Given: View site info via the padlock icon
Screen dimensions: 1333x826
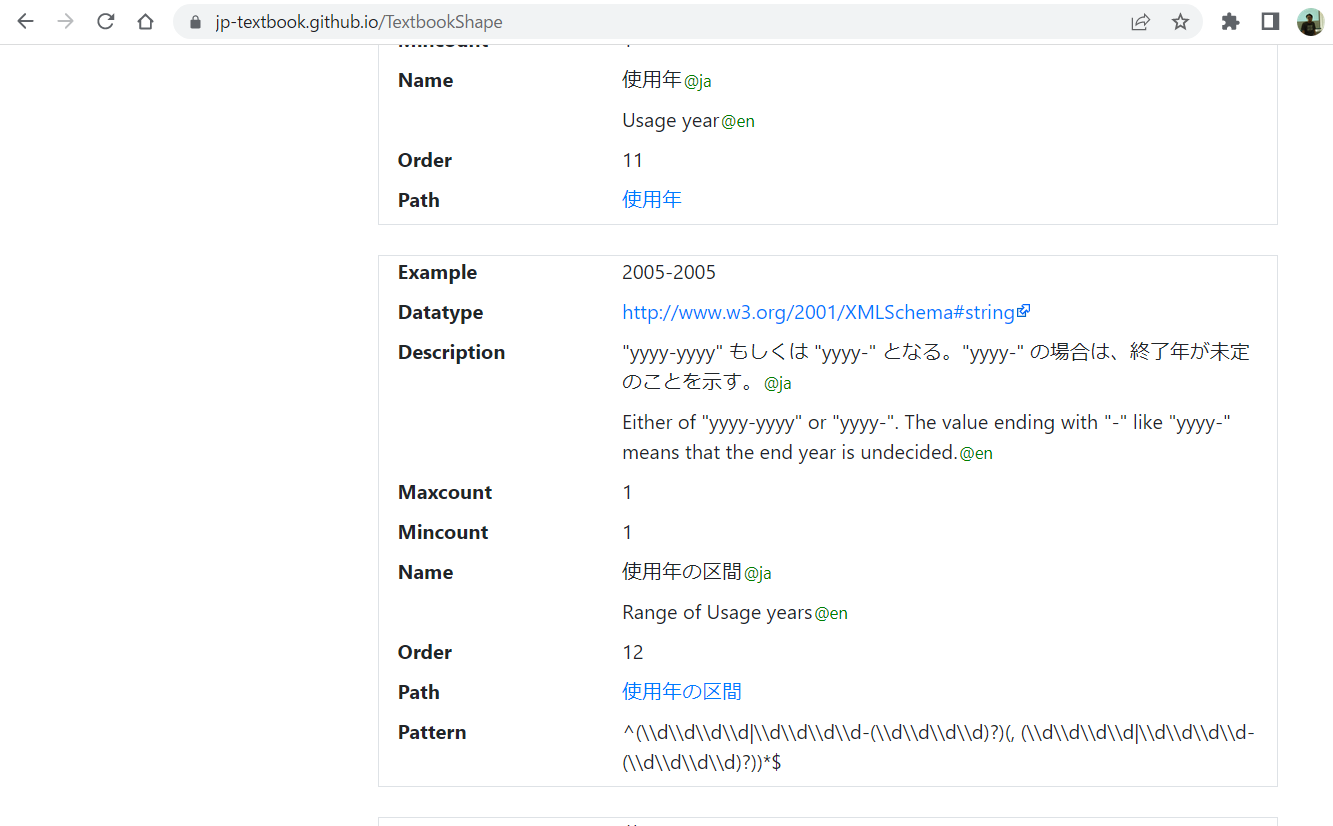Looking at the screenshot, I should (194, 21).
